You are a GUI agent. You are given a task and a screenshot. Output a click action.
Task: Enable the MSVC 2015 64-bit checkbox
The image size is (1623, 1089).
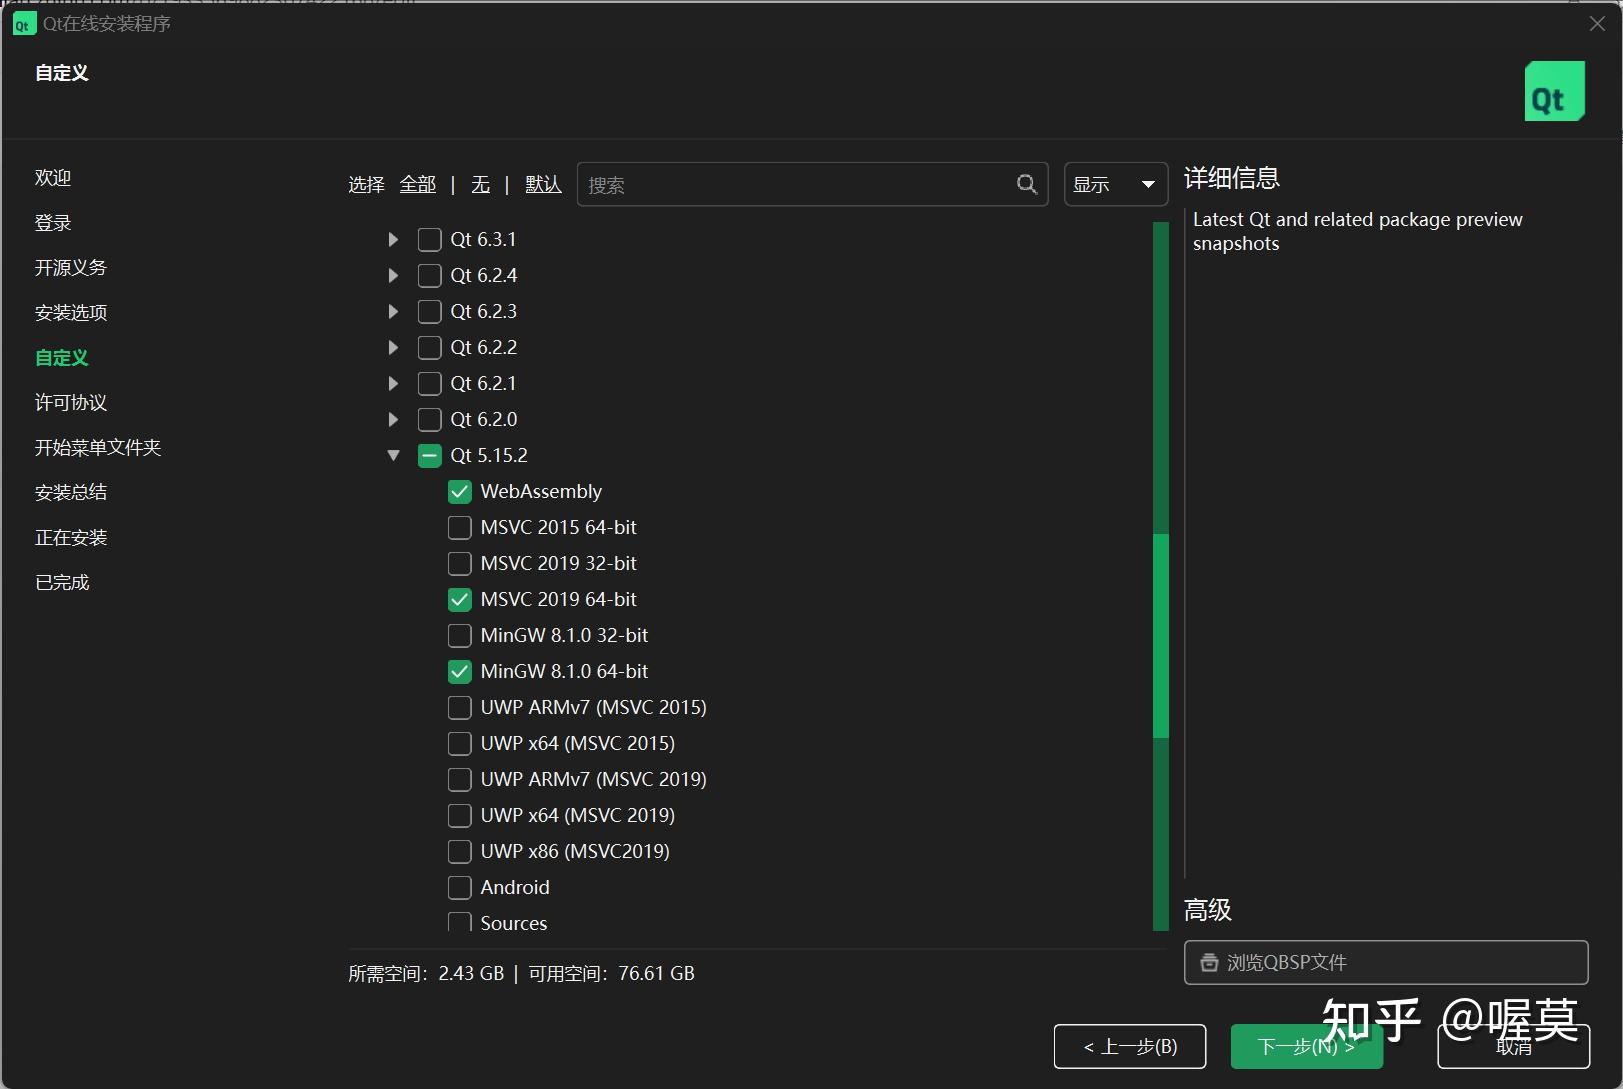tap(459, 527)
